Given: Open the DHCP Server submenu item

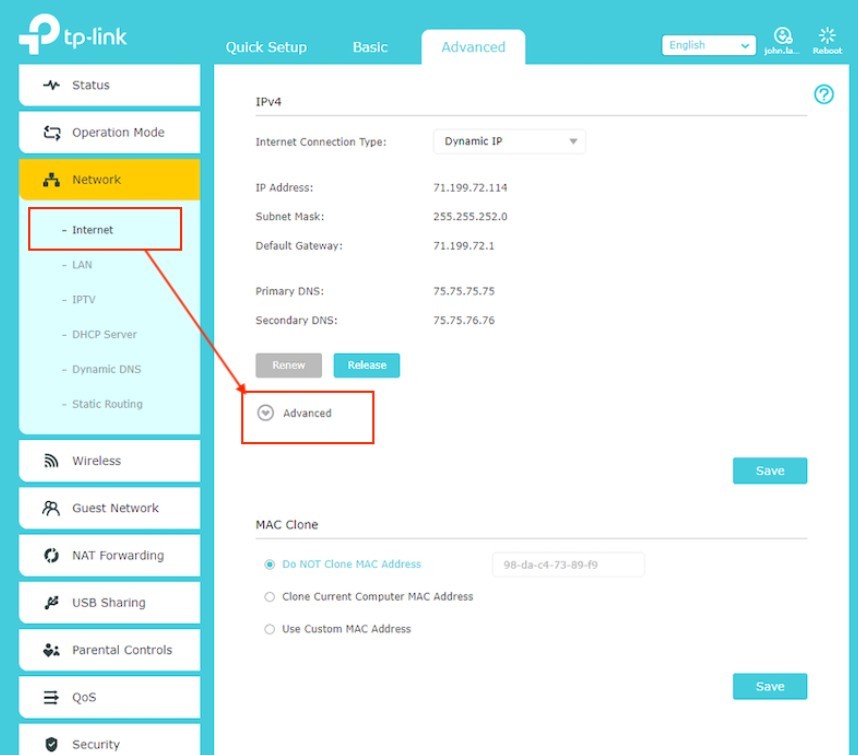Looking at the screenshot, I should pos(104,335).
